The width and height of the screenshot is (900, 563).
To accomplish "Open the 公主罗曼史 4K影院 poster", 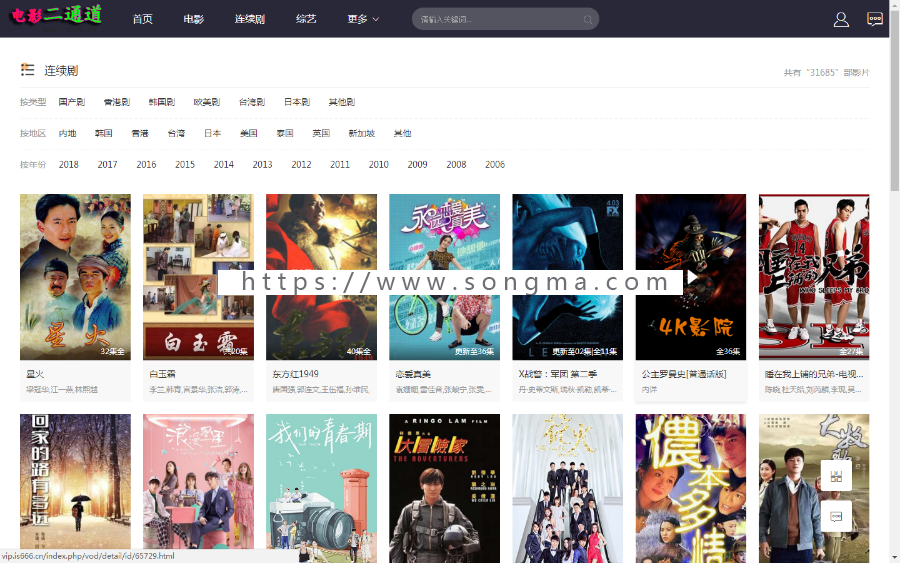I will tap(690, 277).
